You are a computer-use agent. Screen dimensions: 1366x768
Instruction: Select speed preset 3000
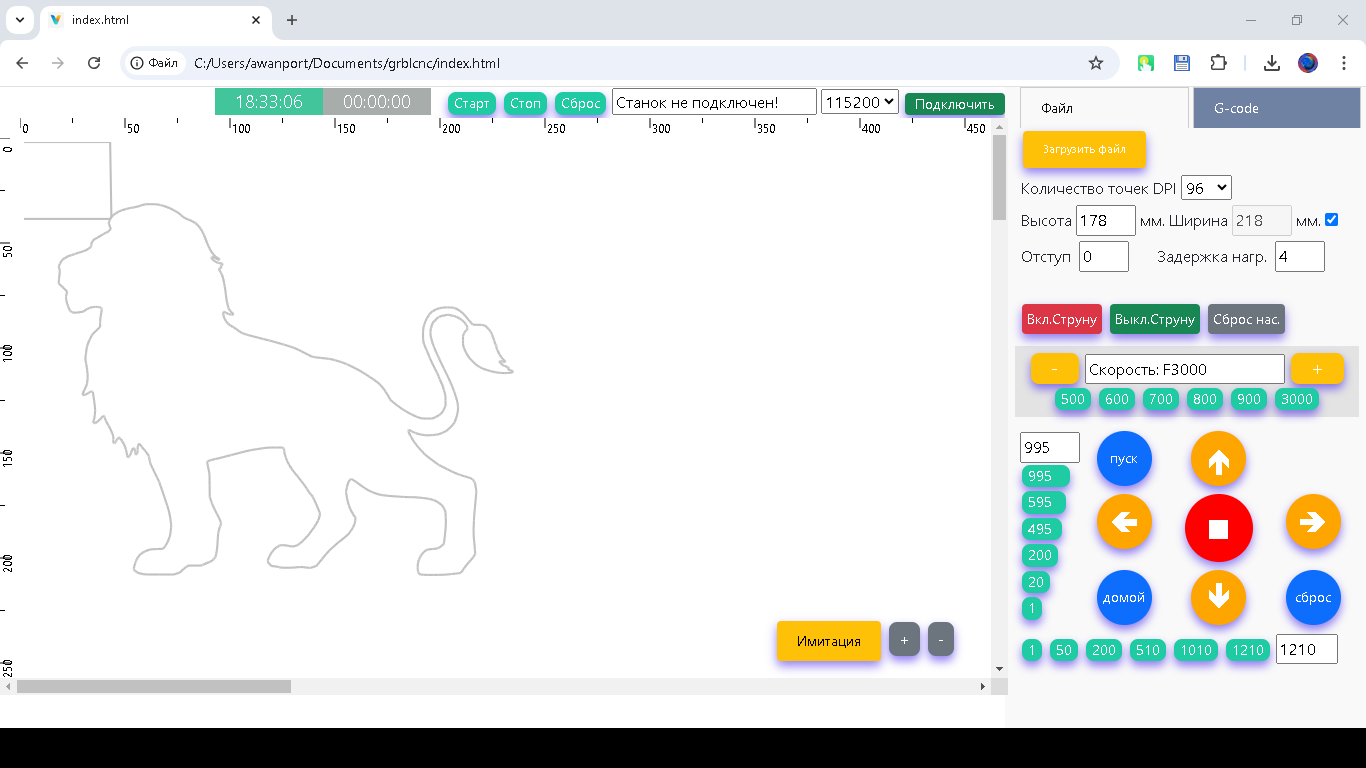pyautogui.click(x=1297, y=399)
